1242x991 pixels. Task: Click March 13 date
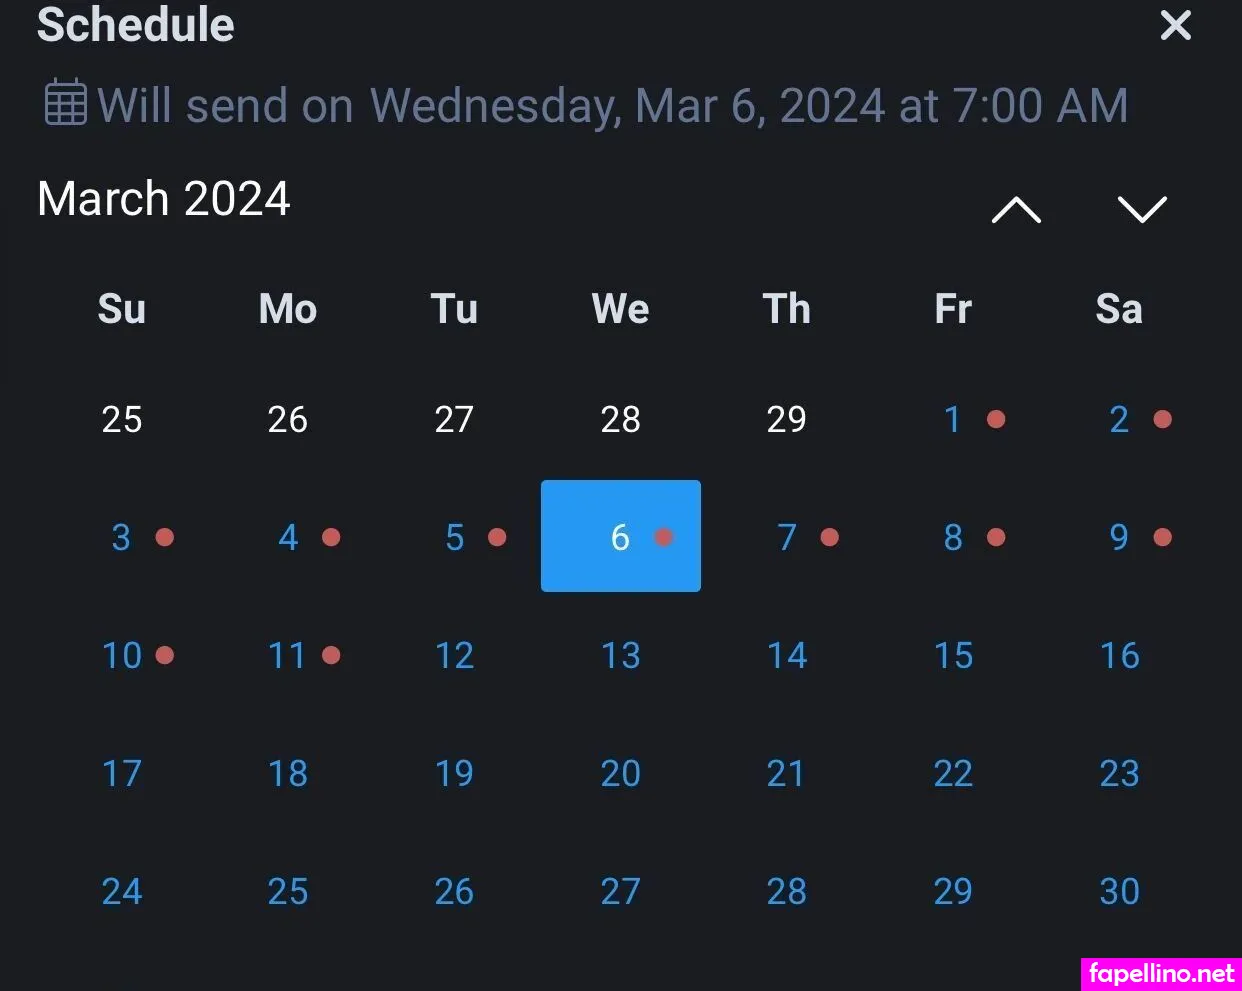[x=620, y=655]
